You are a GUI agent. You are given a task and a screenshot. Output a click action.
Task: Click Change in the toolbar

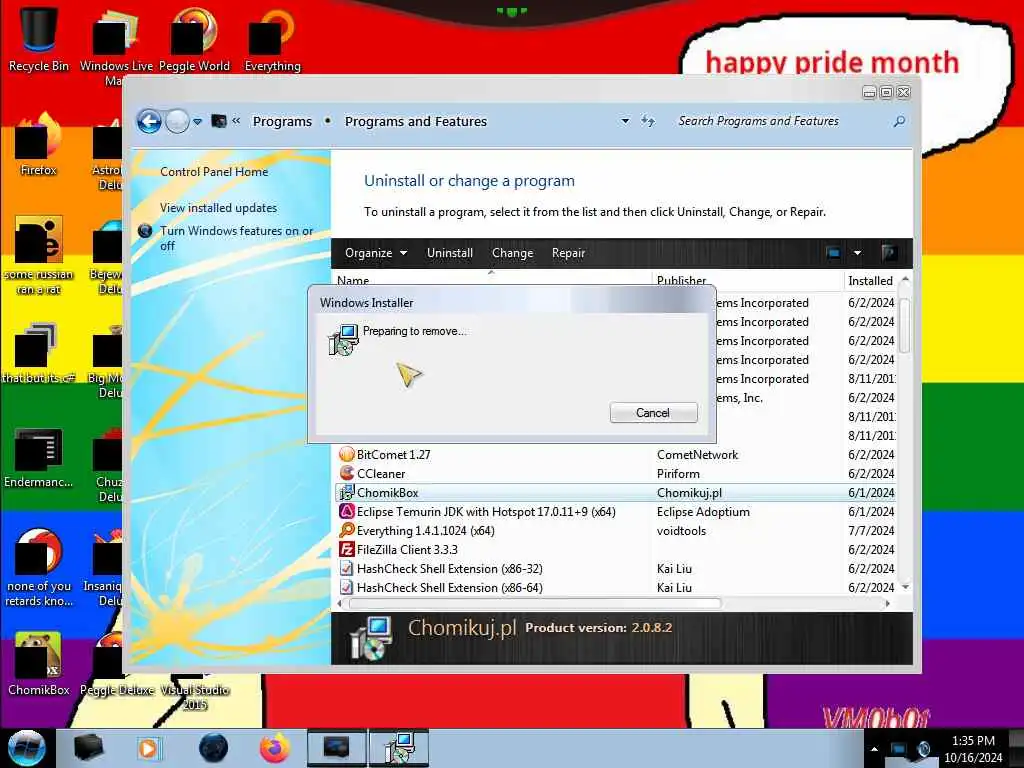(x=513, y=253)
